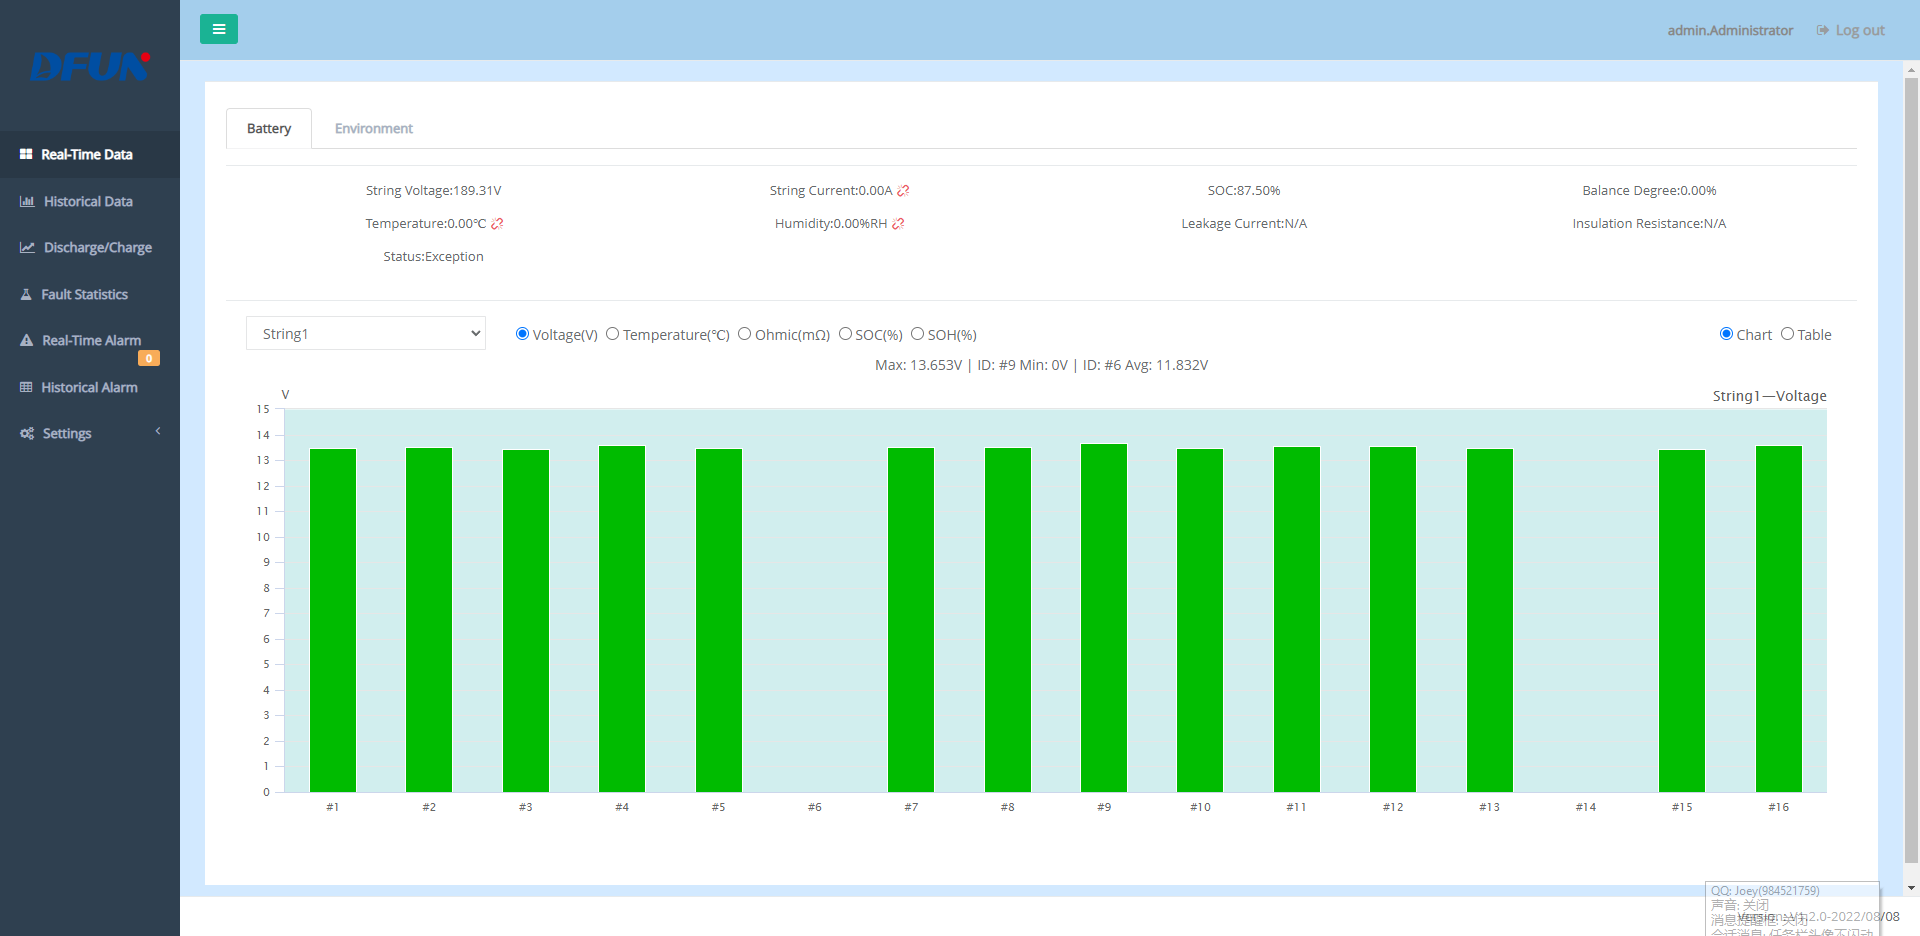The width and height of the screenshot is (1920, 936).
Task: Click the Real-Time Alarm warning icon
Action: (x=27, y=341)
